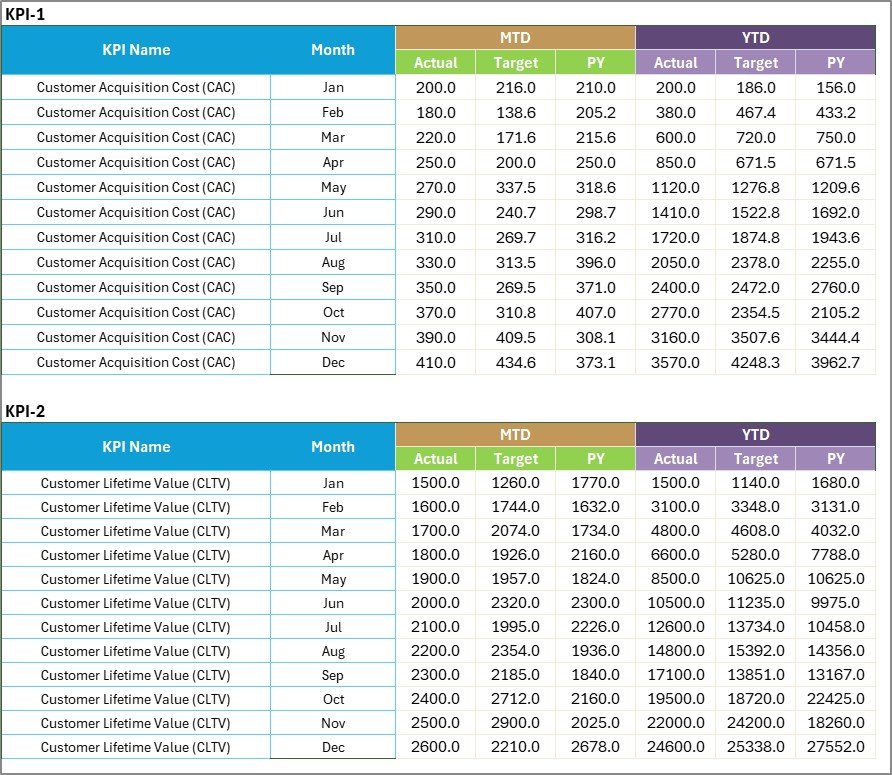Select the Target header under YTD in KPI-2
This screenshot has width=892, height=775.
pyautogui.click(x=756, y=459)
